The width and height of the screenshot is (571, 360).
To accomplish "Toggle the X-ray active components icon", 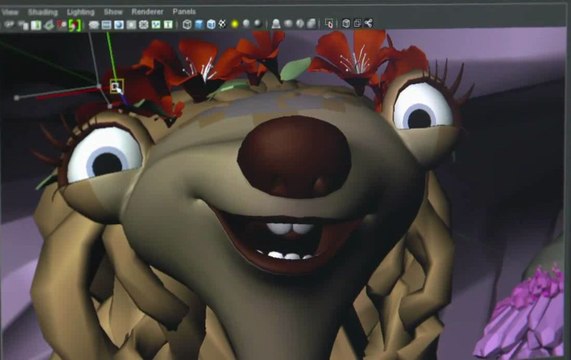I will coord(357,24).
